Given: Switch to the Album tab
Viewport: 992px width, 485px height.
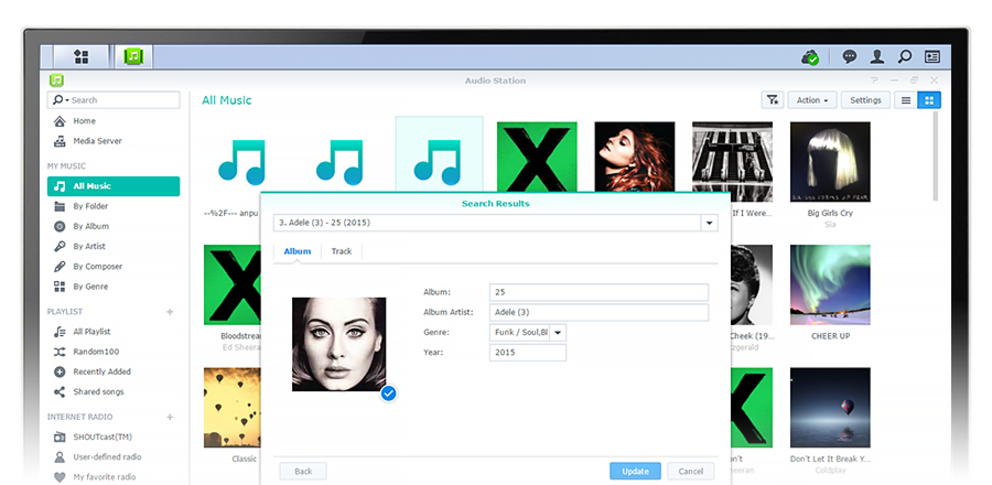Looking at the screenshot, I should click(x=297, y=251).
